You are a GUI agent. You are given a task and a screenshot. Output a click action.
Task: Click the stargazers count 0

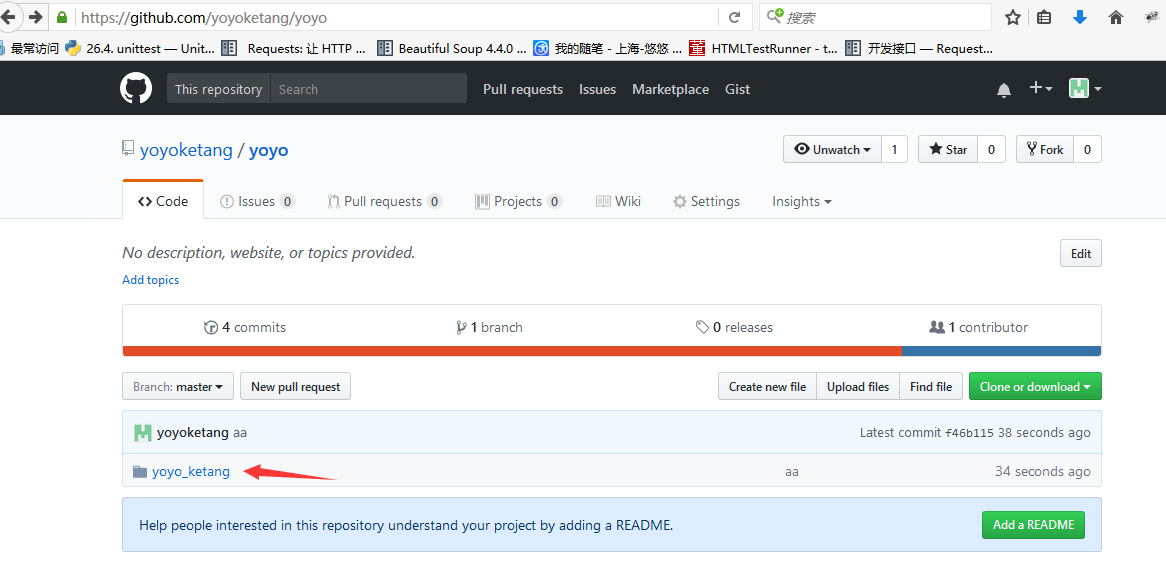tap(991, 150)
